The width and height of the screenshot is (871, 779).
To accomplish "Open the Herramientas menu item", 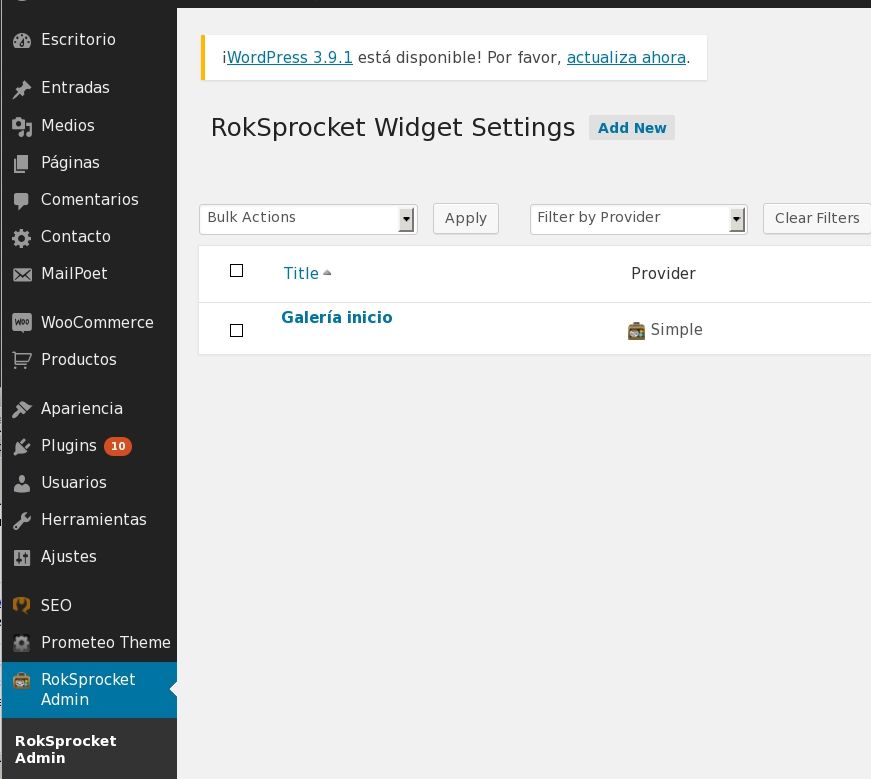I will (x=94, y=519).
